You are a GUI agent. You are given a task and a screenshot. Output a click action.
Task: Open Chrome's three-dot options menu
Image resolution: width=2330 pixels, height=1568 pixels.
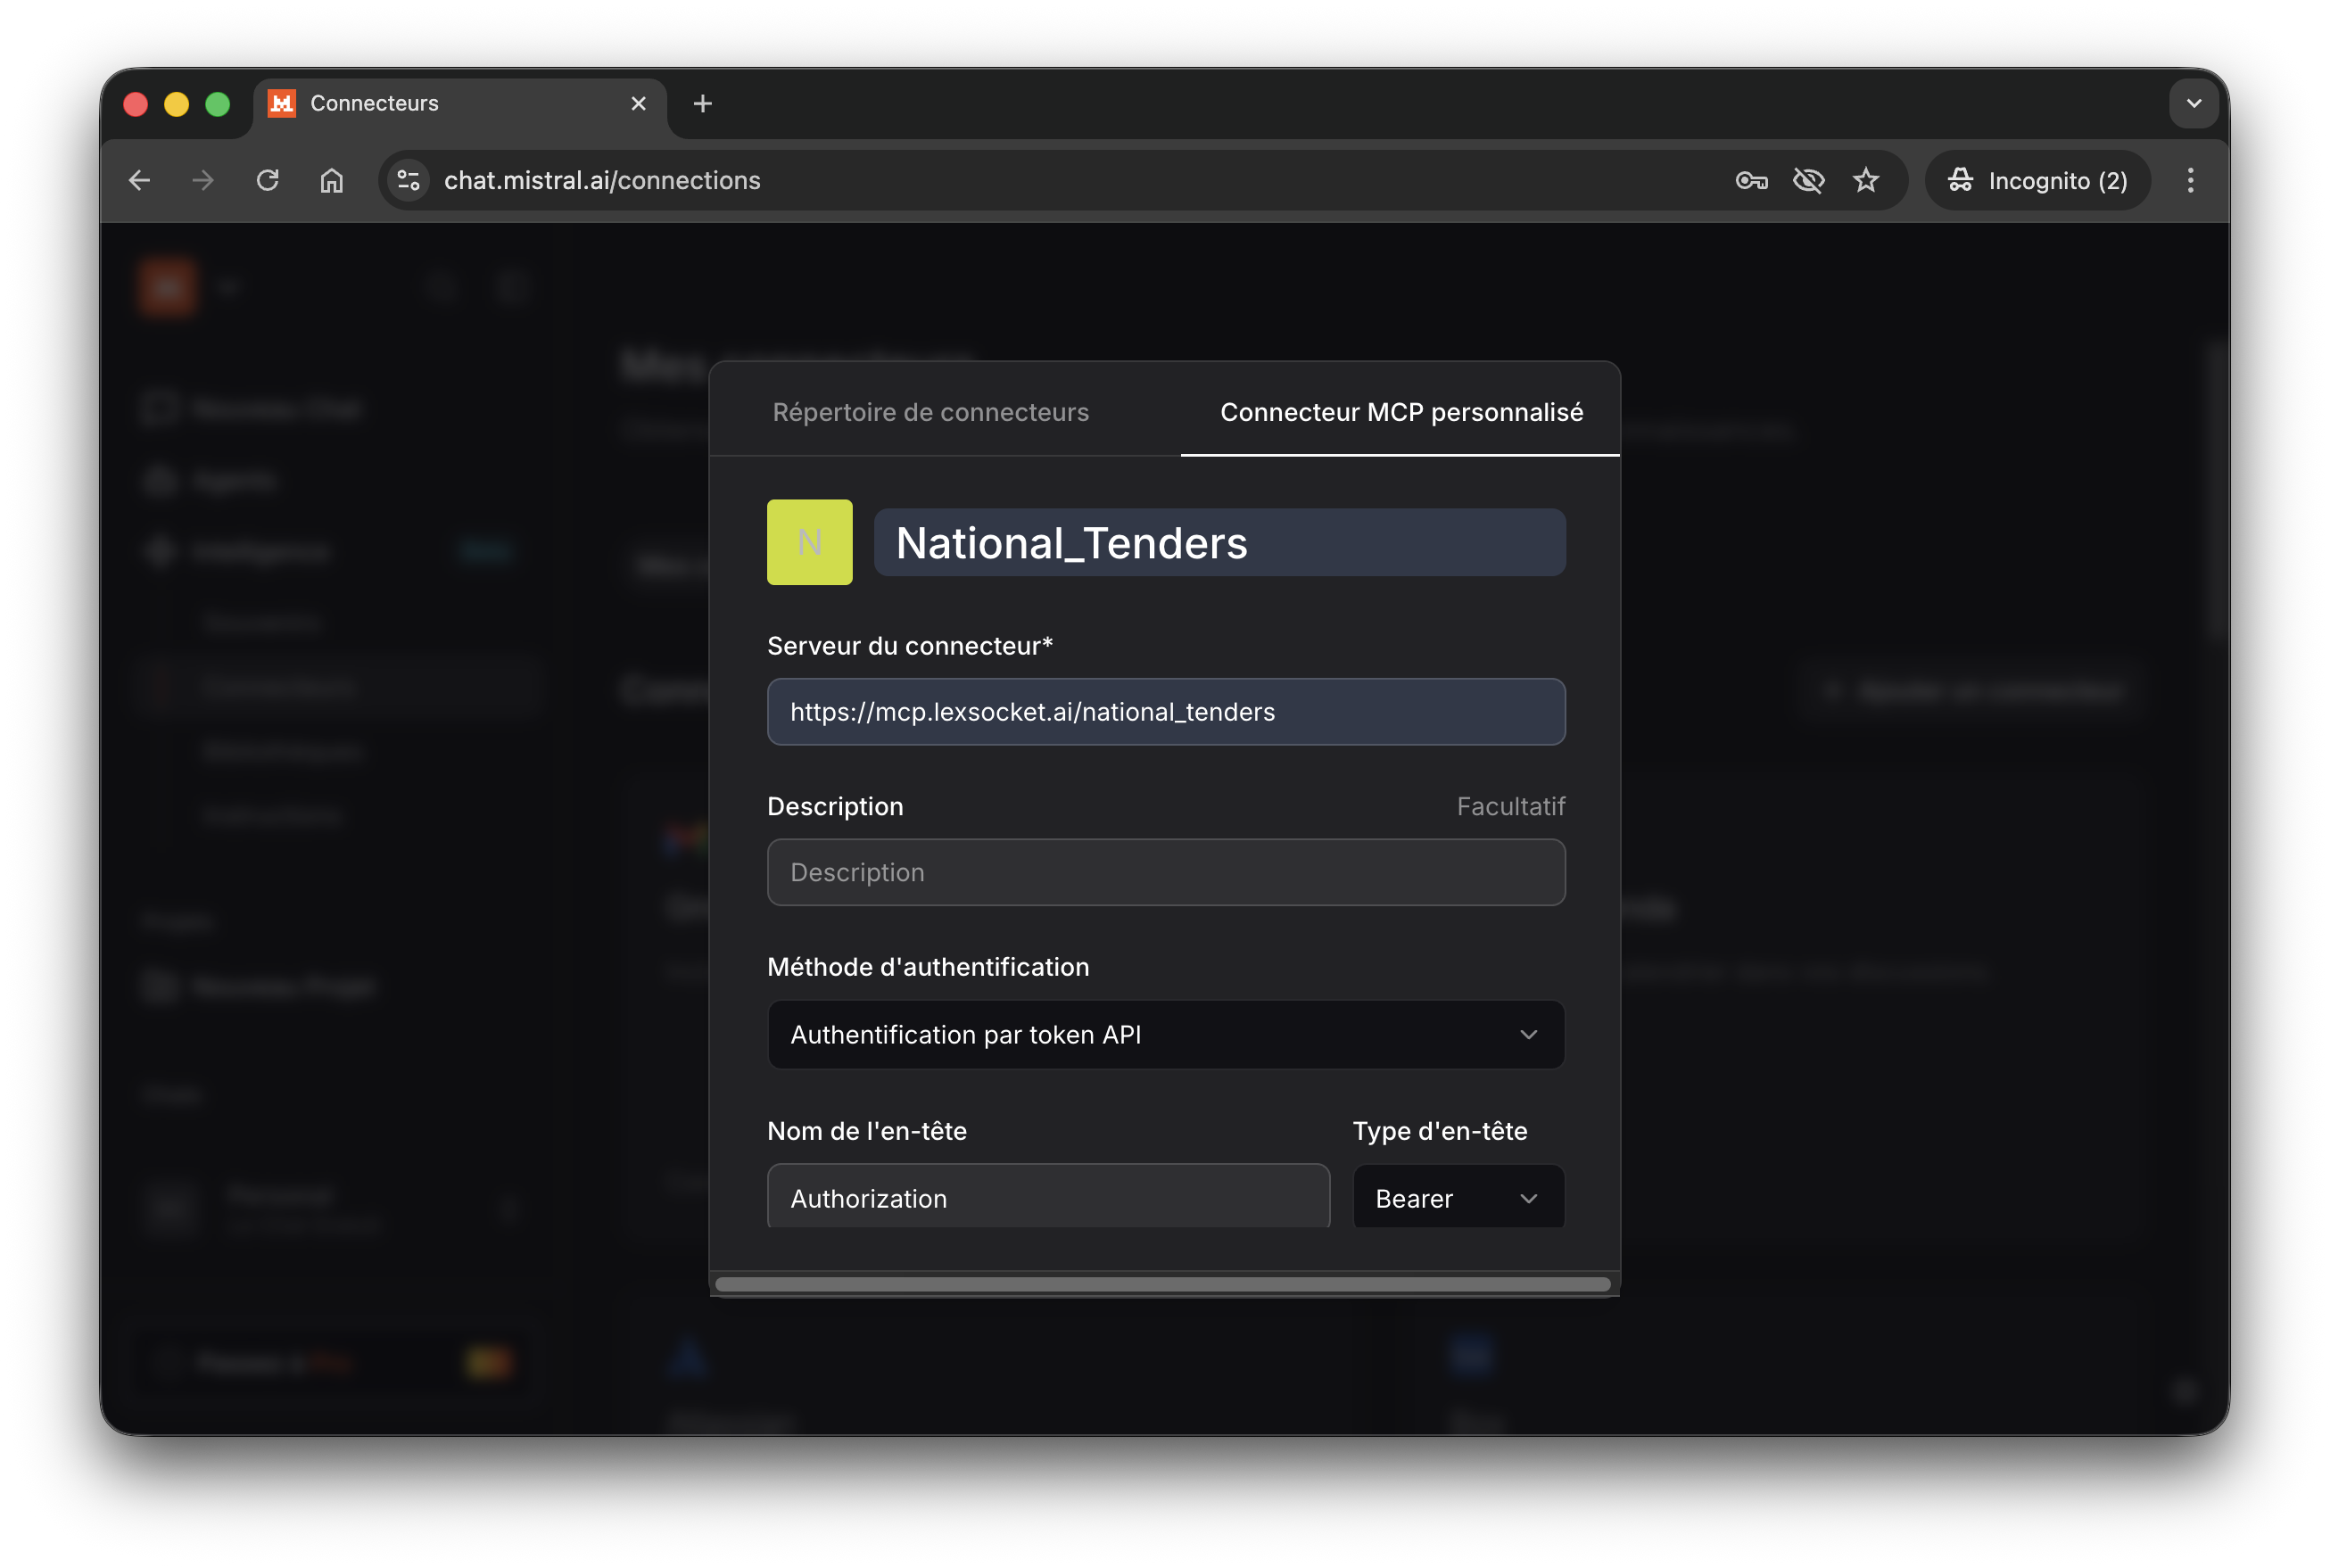click(x=2189, y=180)
